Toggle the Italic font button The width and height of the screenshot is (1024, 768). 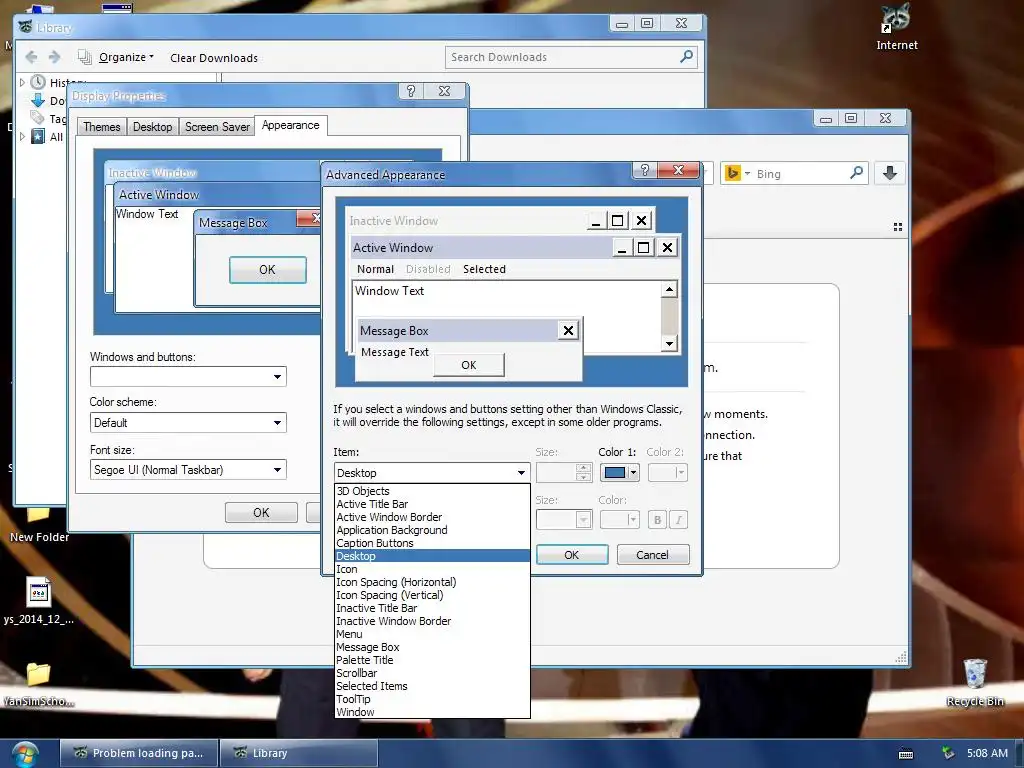pyautogui.click(x=679, y=520)
